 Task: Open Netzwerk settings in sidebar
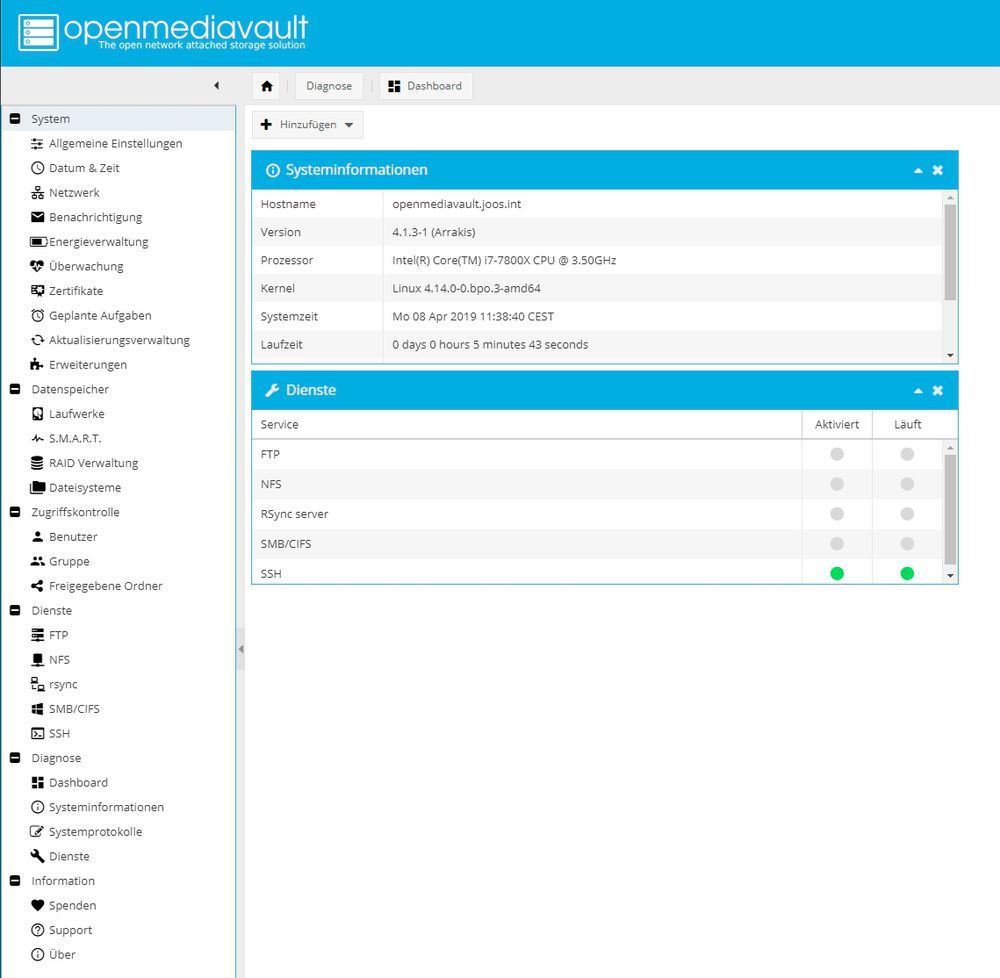tap(74, 193)
